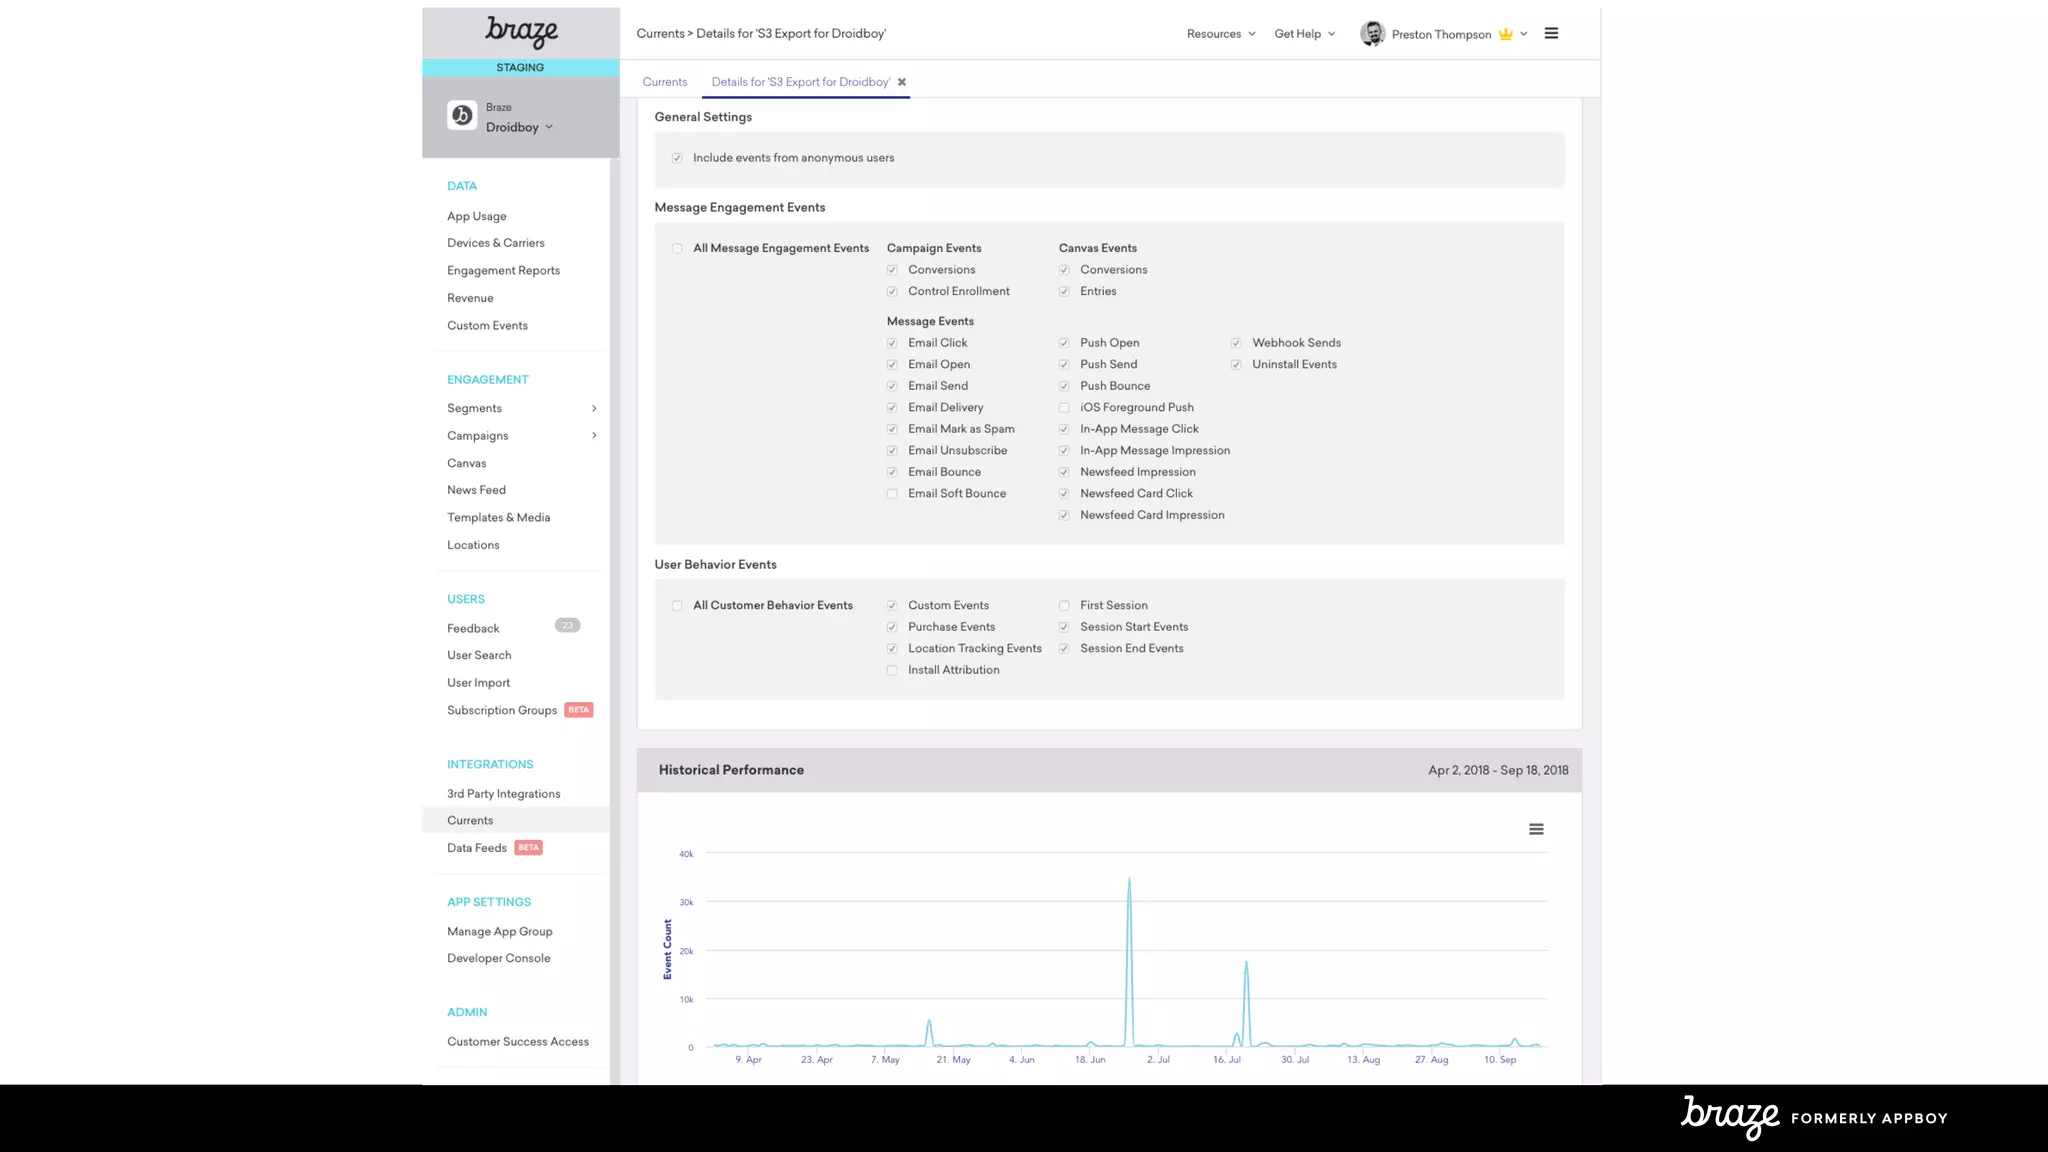Open the Developer Console link

(498, 958)
